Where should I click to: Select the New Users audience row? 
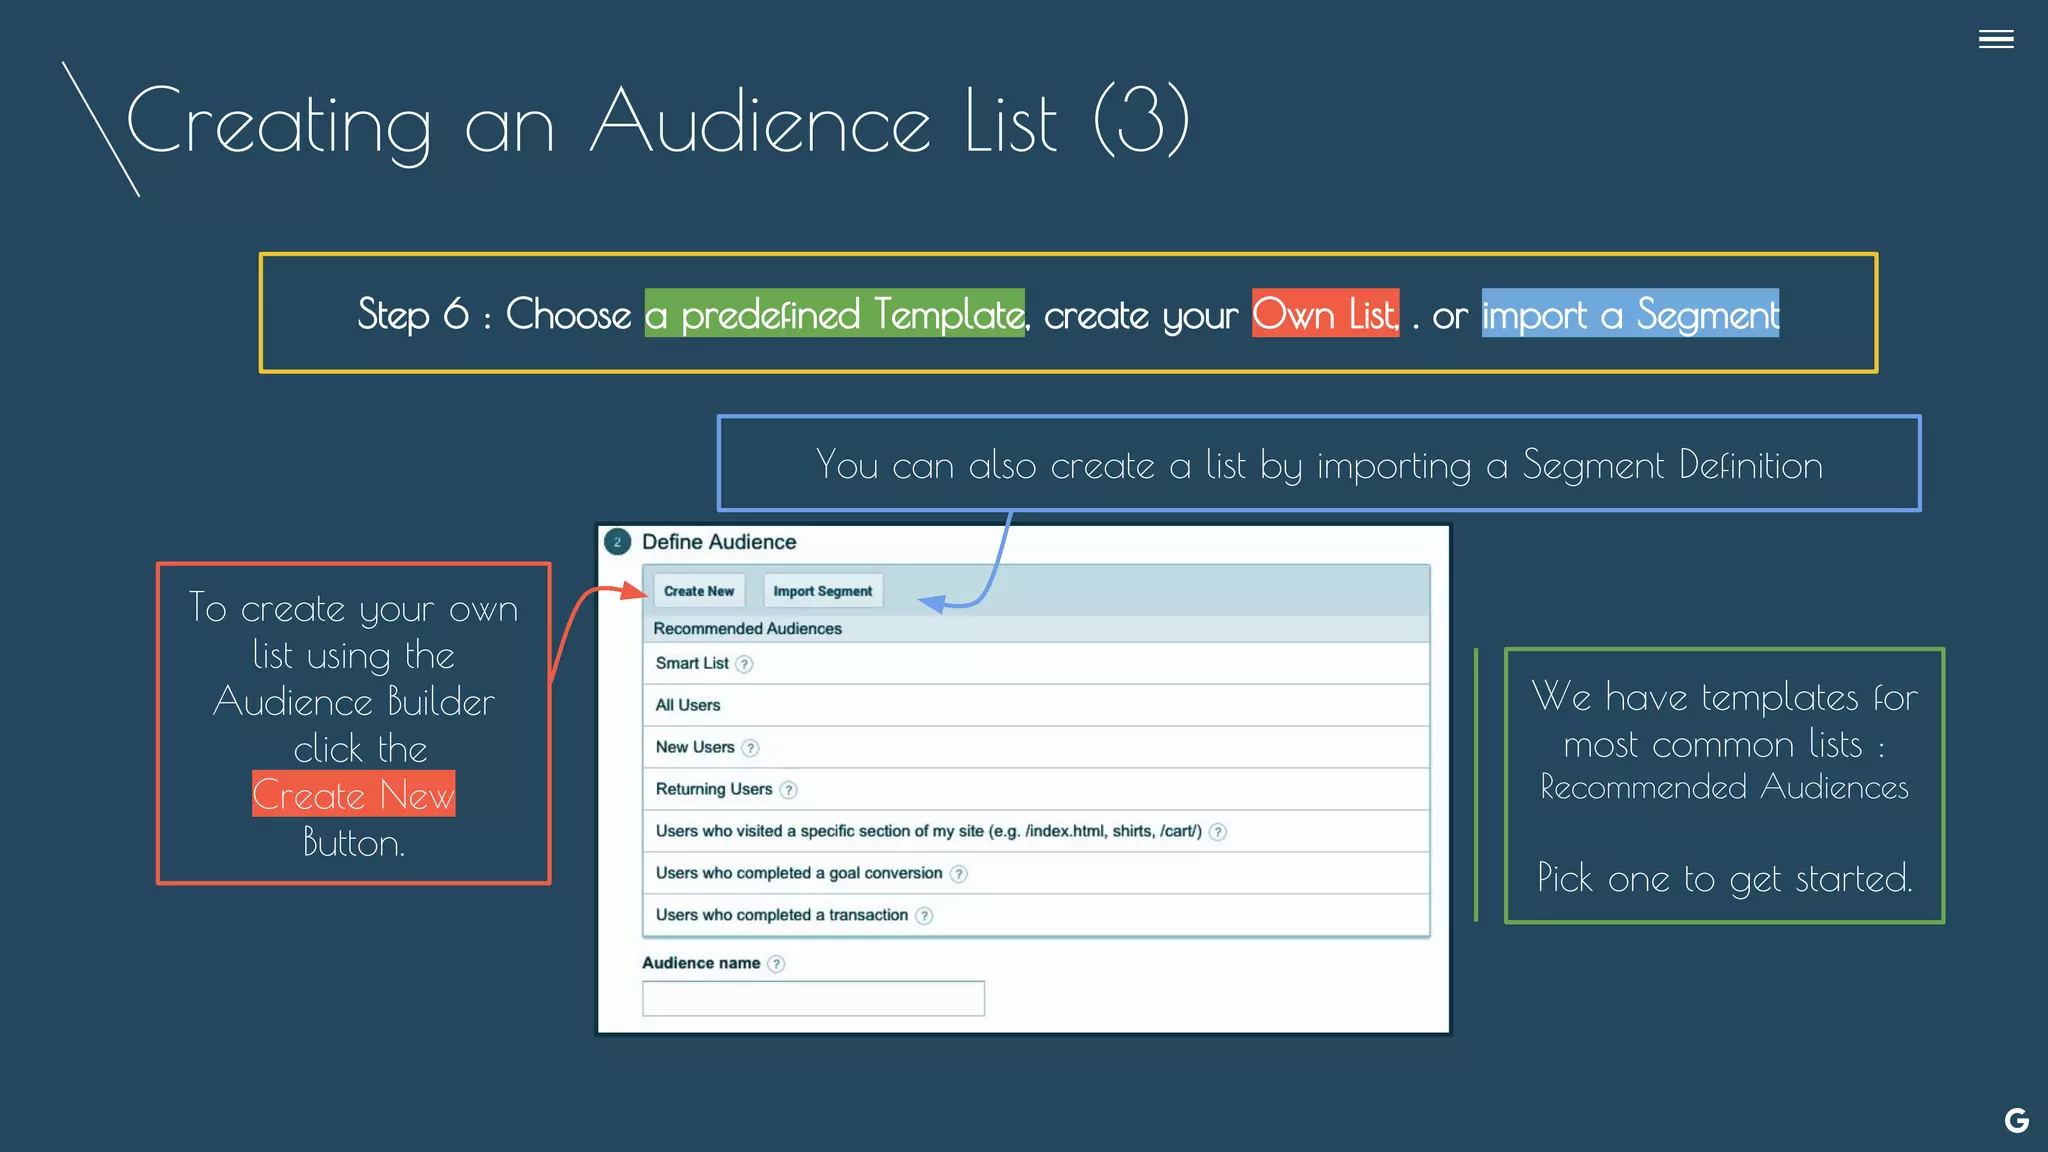(1036, 747)
